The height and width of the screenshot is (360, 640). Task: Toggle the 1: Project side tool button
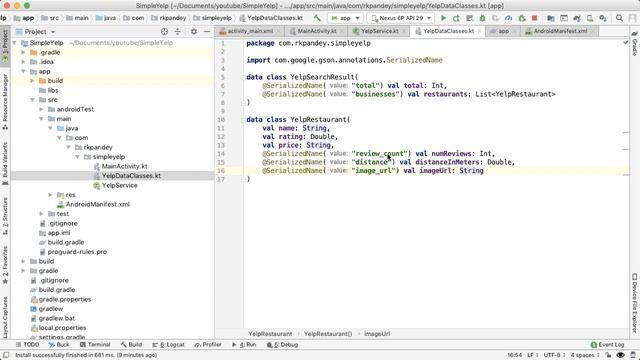(5, 45)
